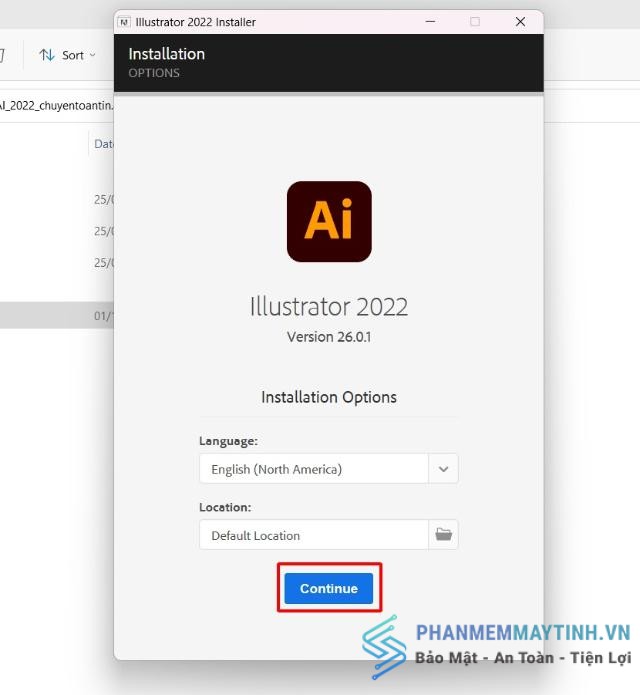The width and height of the screenshot is (640, 695).
Task: Select the English (North America) language field
Action: click(x=314, y=469)
